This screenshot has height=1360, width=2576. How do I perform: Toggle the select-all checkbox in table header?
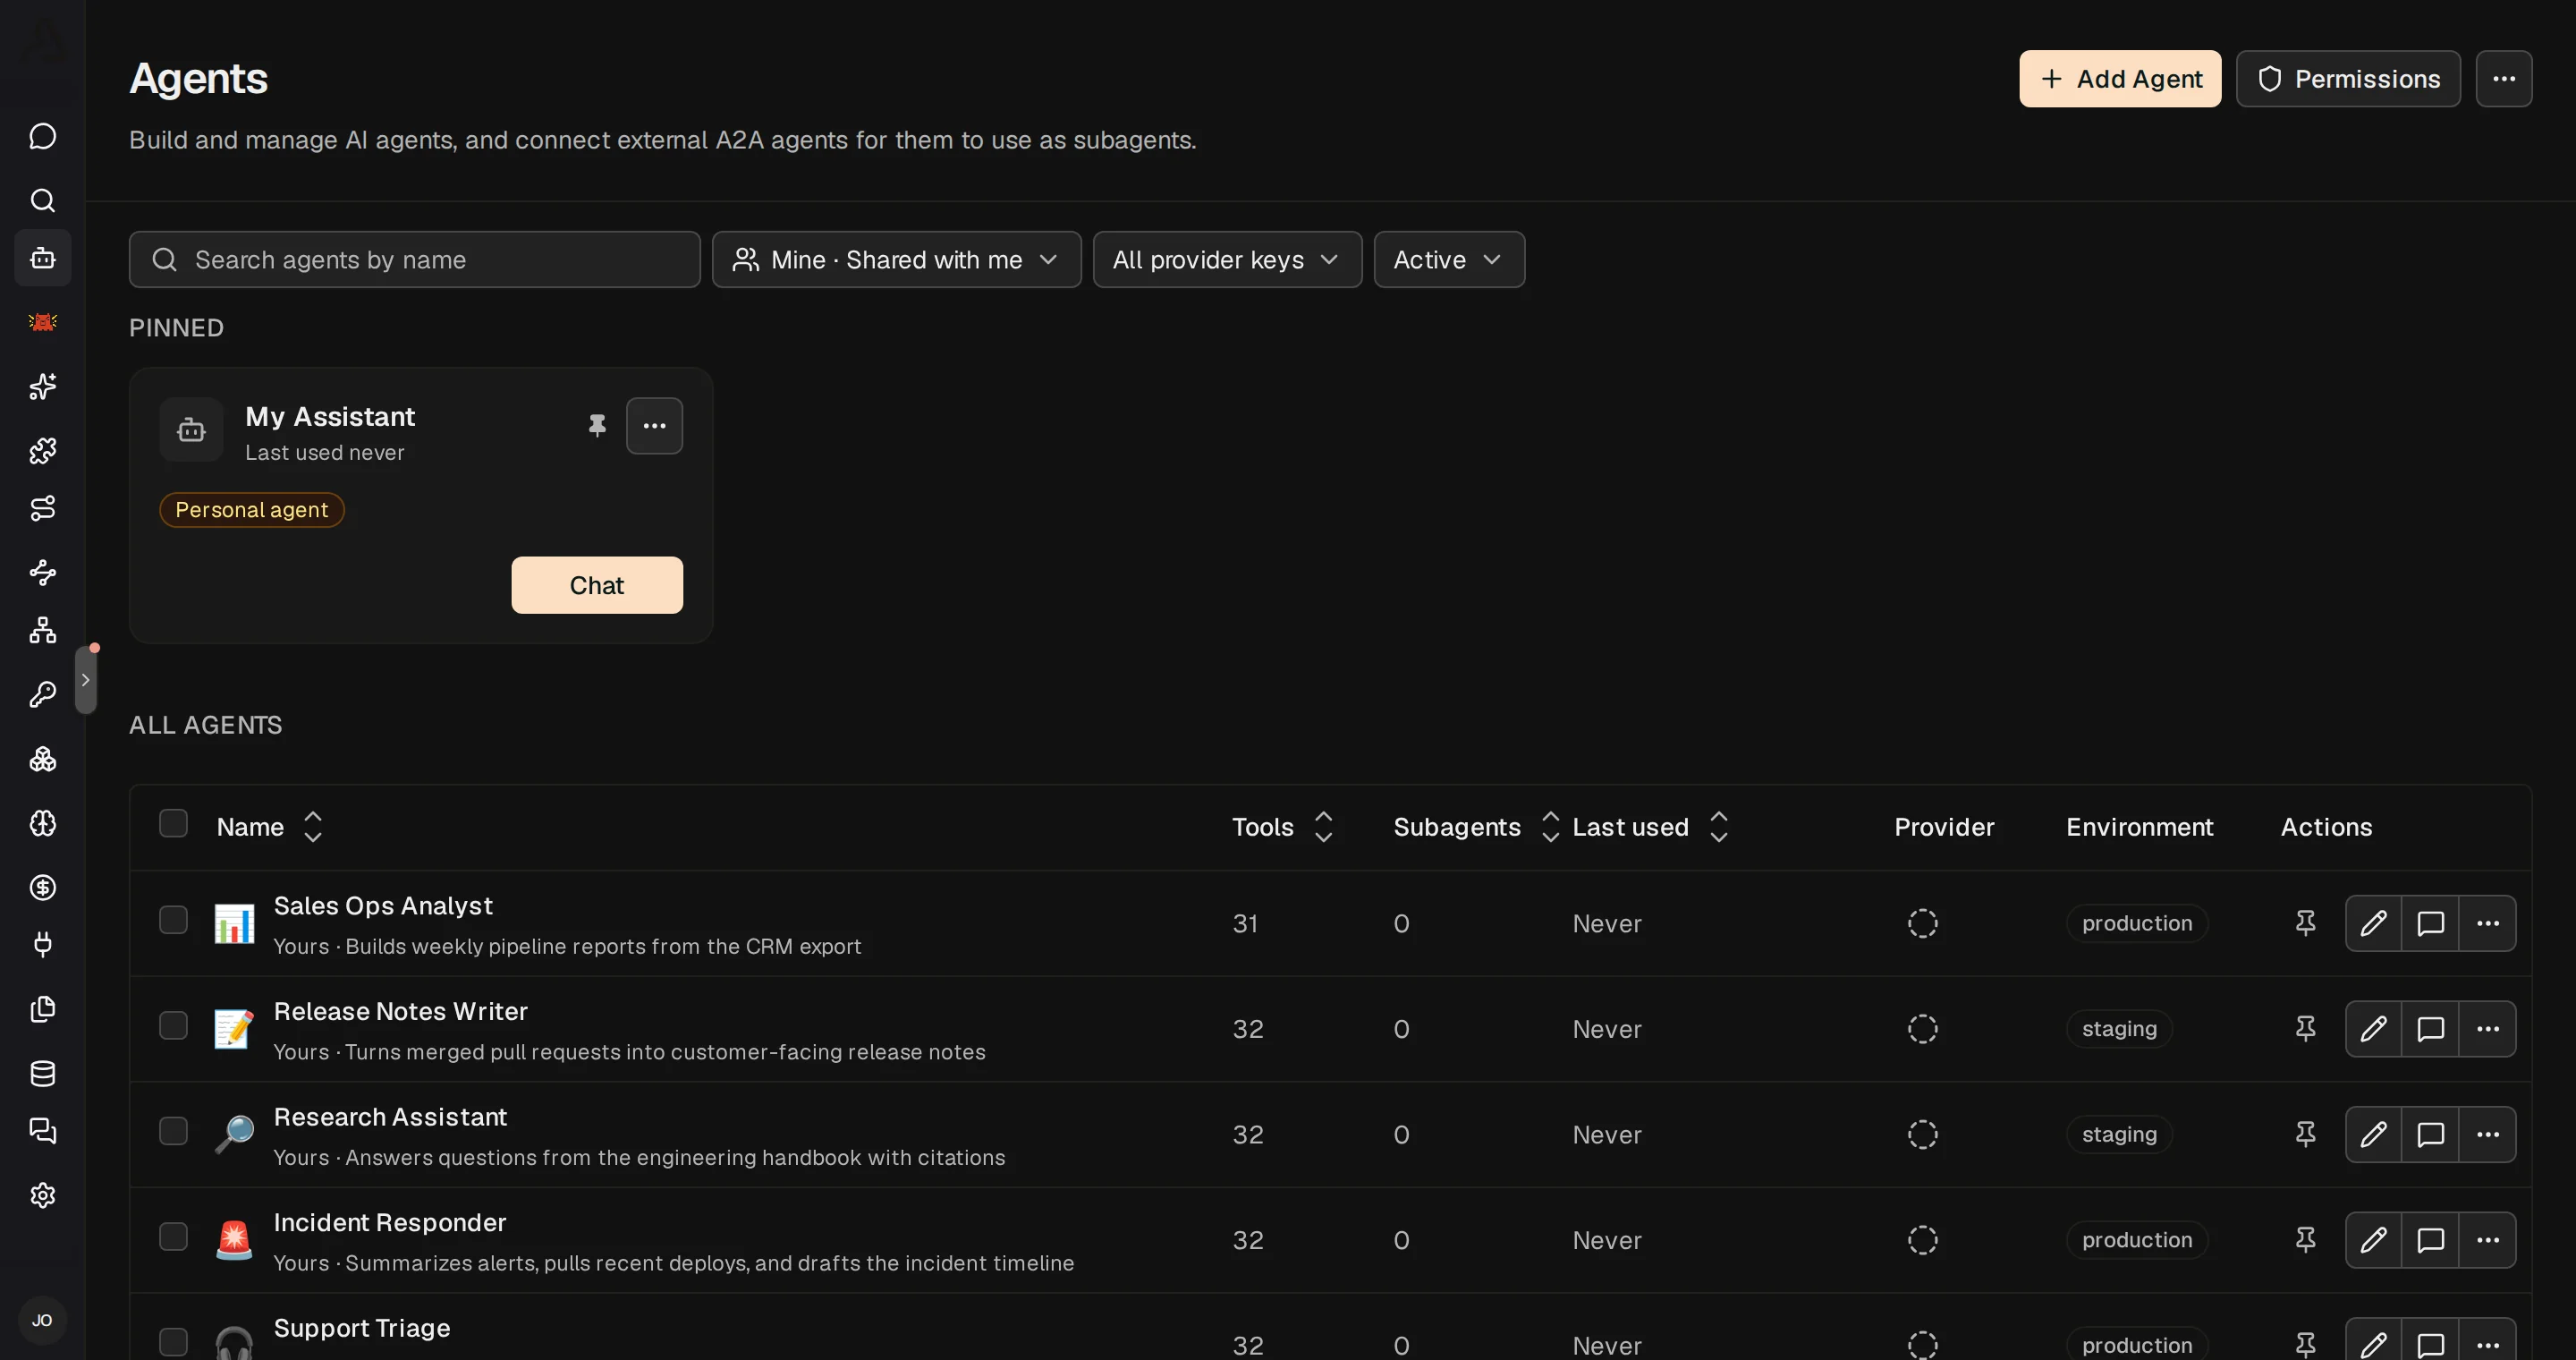(173, 823)
